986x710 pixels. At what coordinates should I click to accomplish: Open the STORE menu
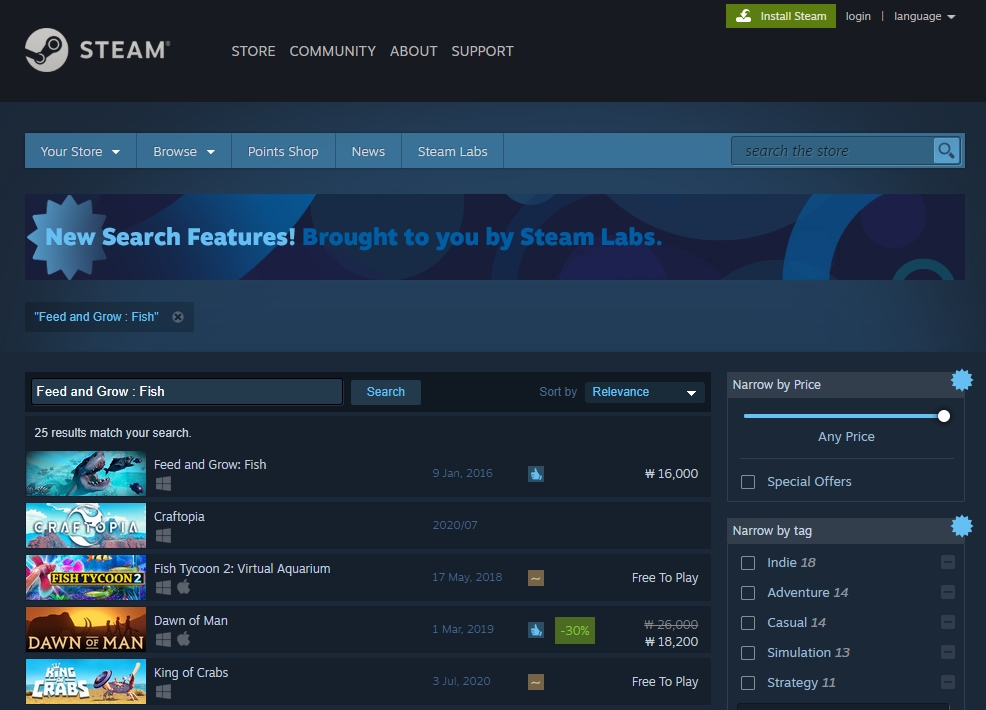tap(253, 51)
